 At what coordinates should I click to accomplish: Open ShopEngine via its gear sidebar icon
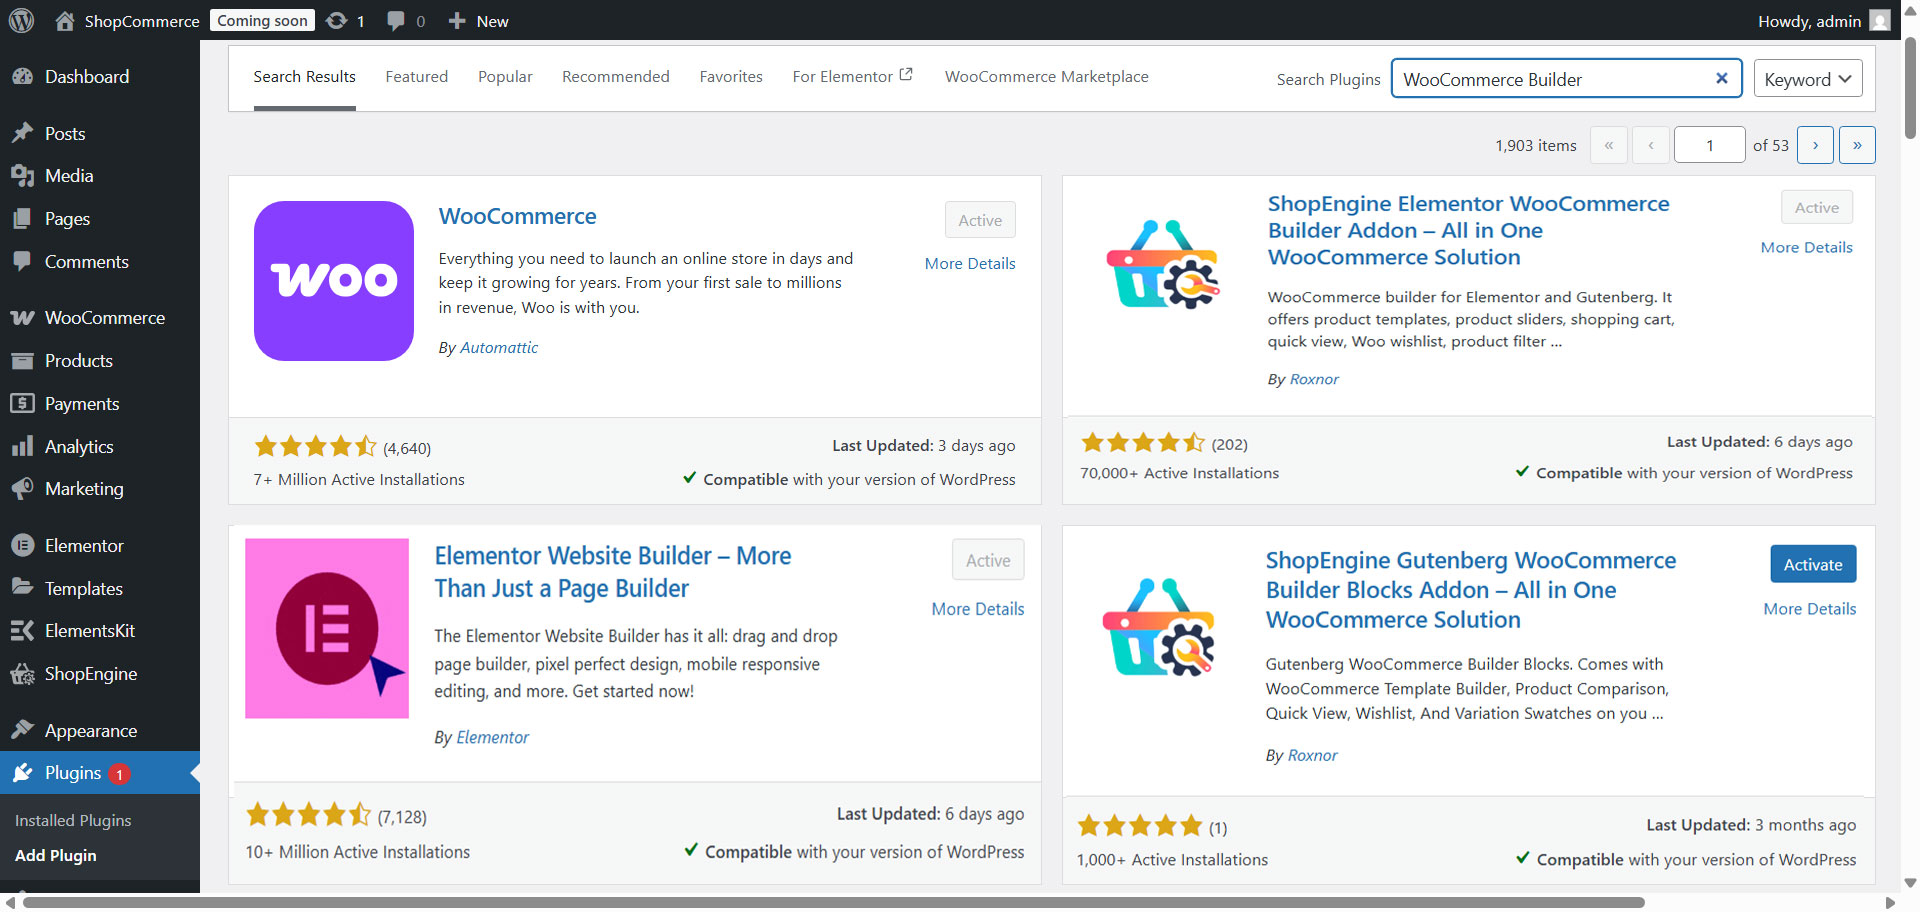(x=22, y=674)
